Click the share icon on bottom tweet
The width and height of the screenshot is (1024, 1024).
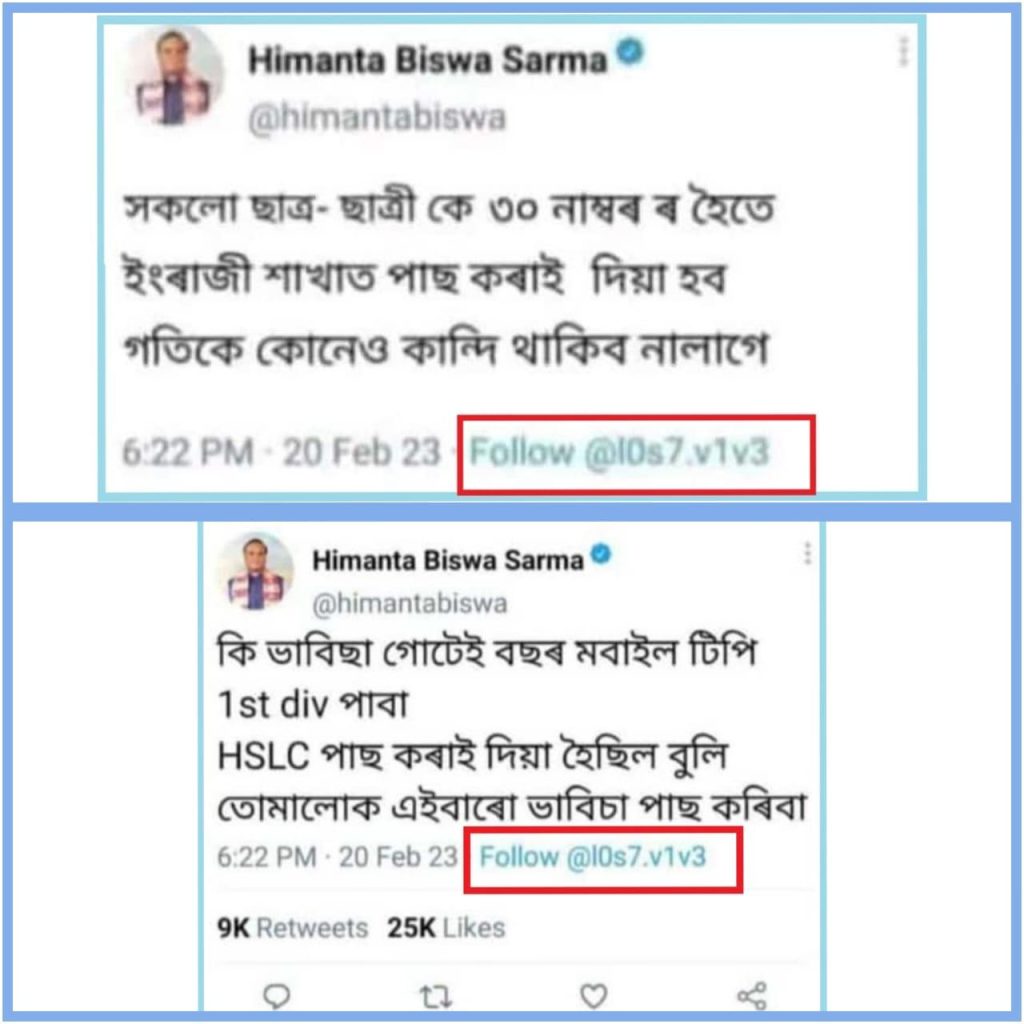752,996
